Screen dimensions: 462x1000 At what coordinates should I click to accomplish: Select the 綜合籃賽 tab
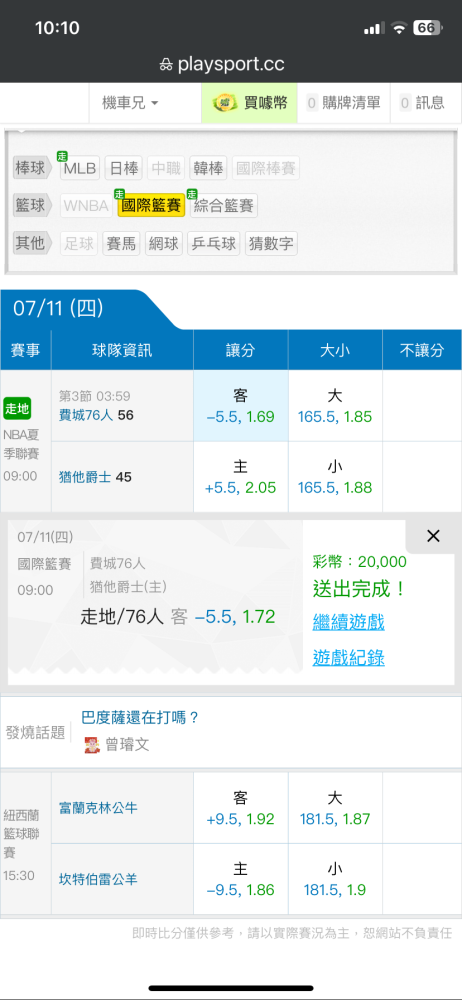click(223, 205)
